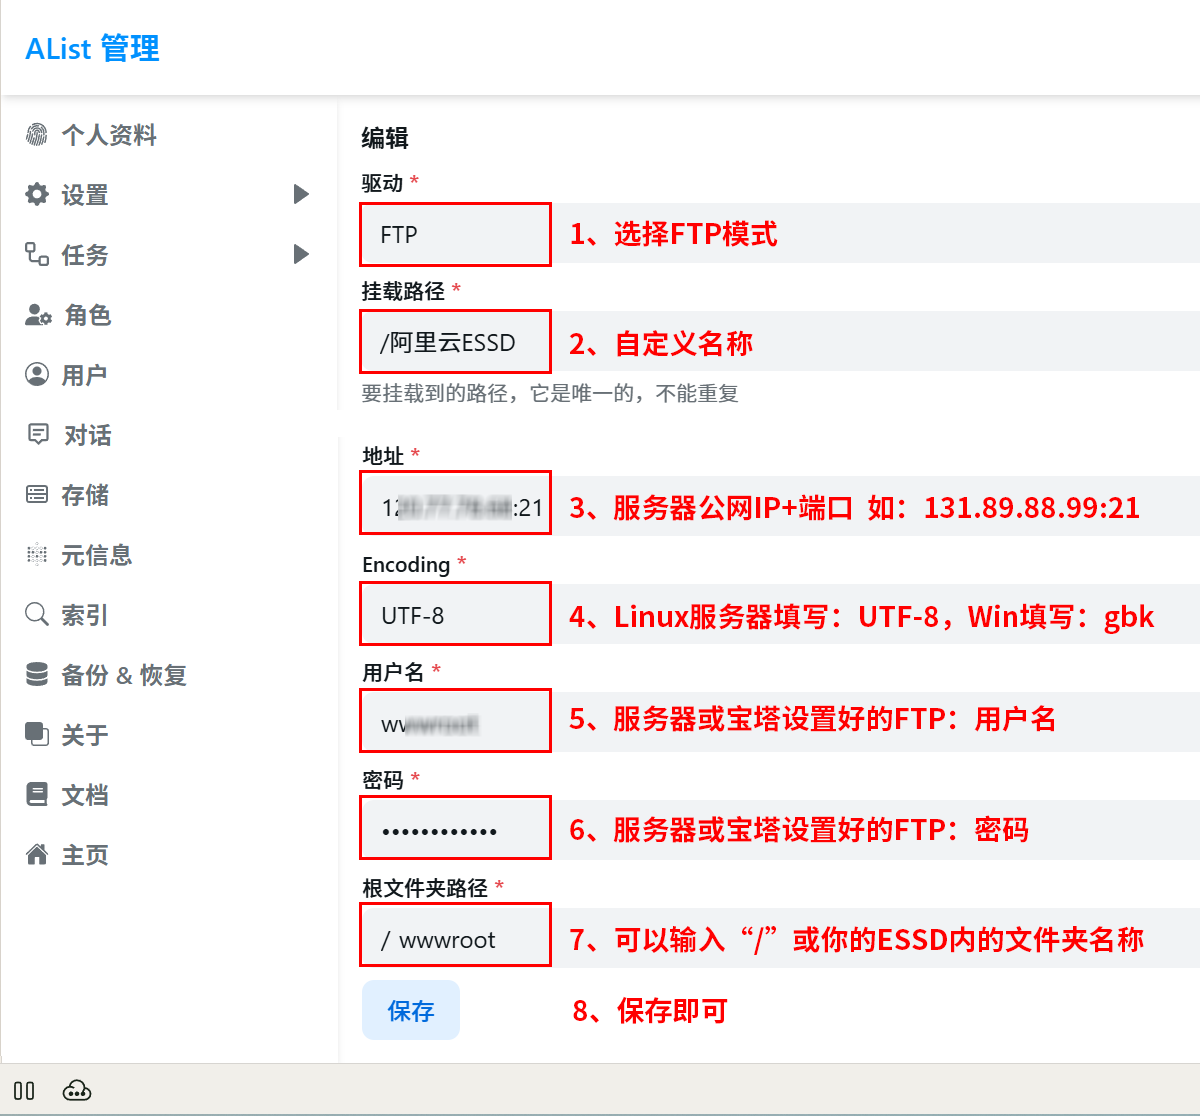1200x1116 pixels.
Task: Click the AList 管理 title link
Action: pos(92,48)
